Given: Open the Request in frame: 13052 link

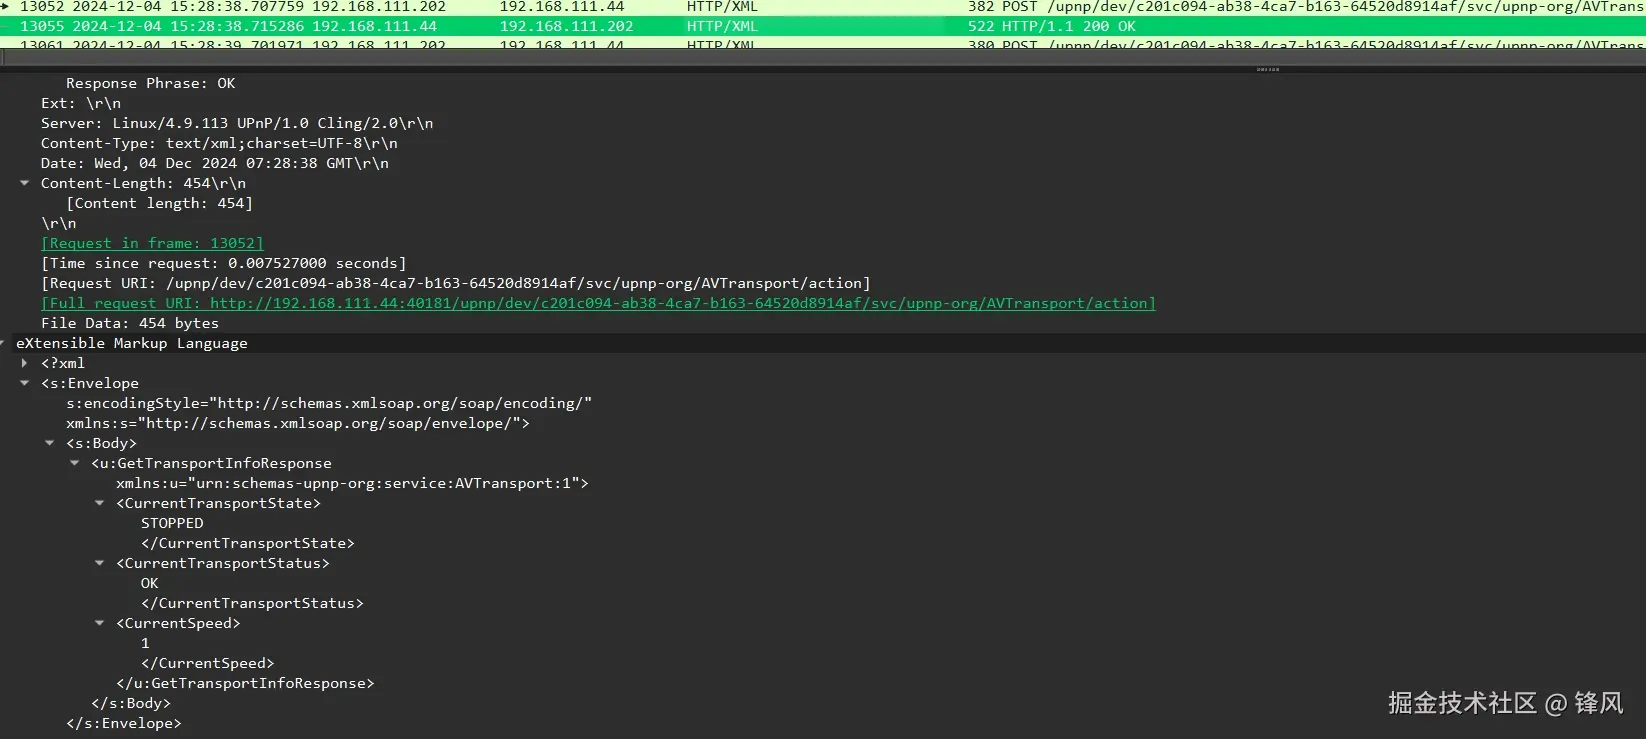Looking at the screenshot, I should (152, 243).
